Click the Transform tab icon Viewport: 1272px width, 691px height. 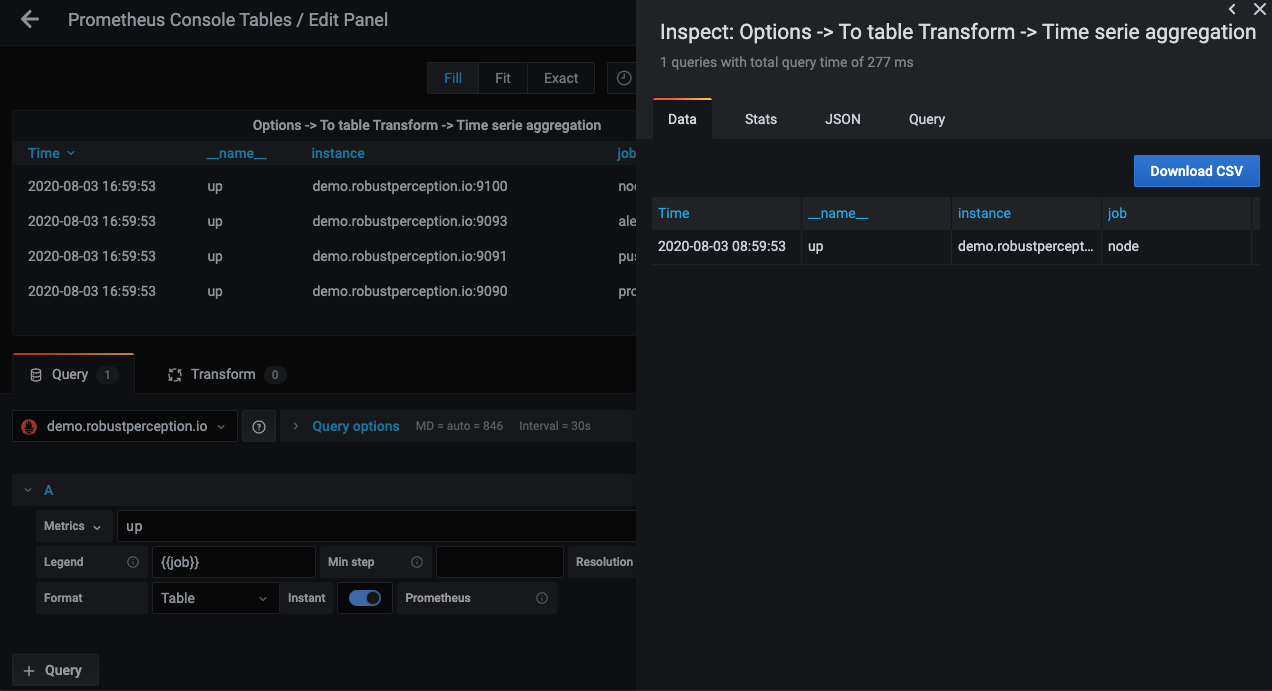[175, 375]
